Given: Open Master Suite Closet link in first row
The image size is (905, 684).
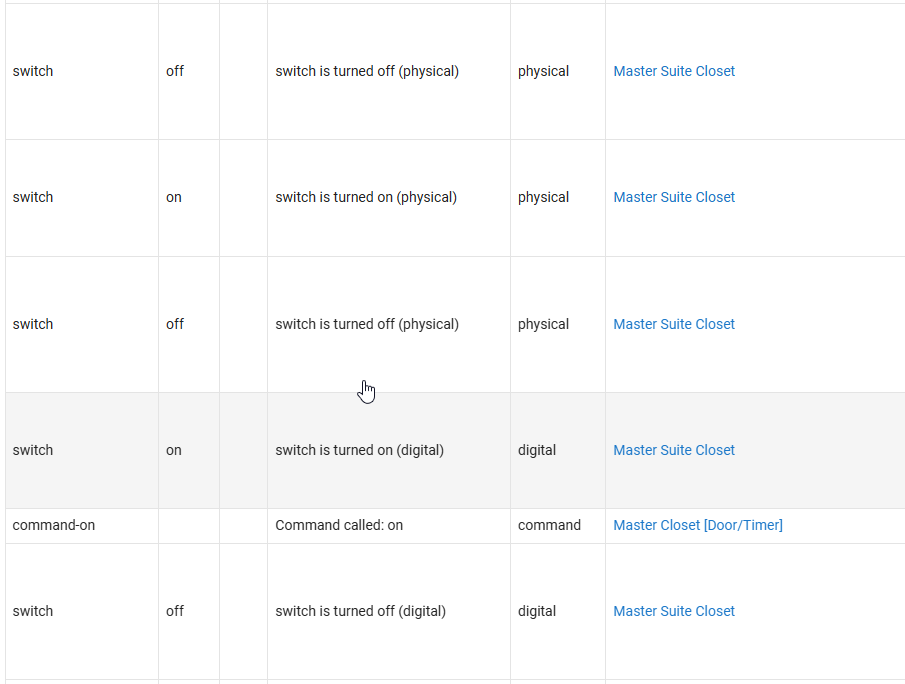Looking at the screenshot, I should pyautogui.click(x=674, y=71).
